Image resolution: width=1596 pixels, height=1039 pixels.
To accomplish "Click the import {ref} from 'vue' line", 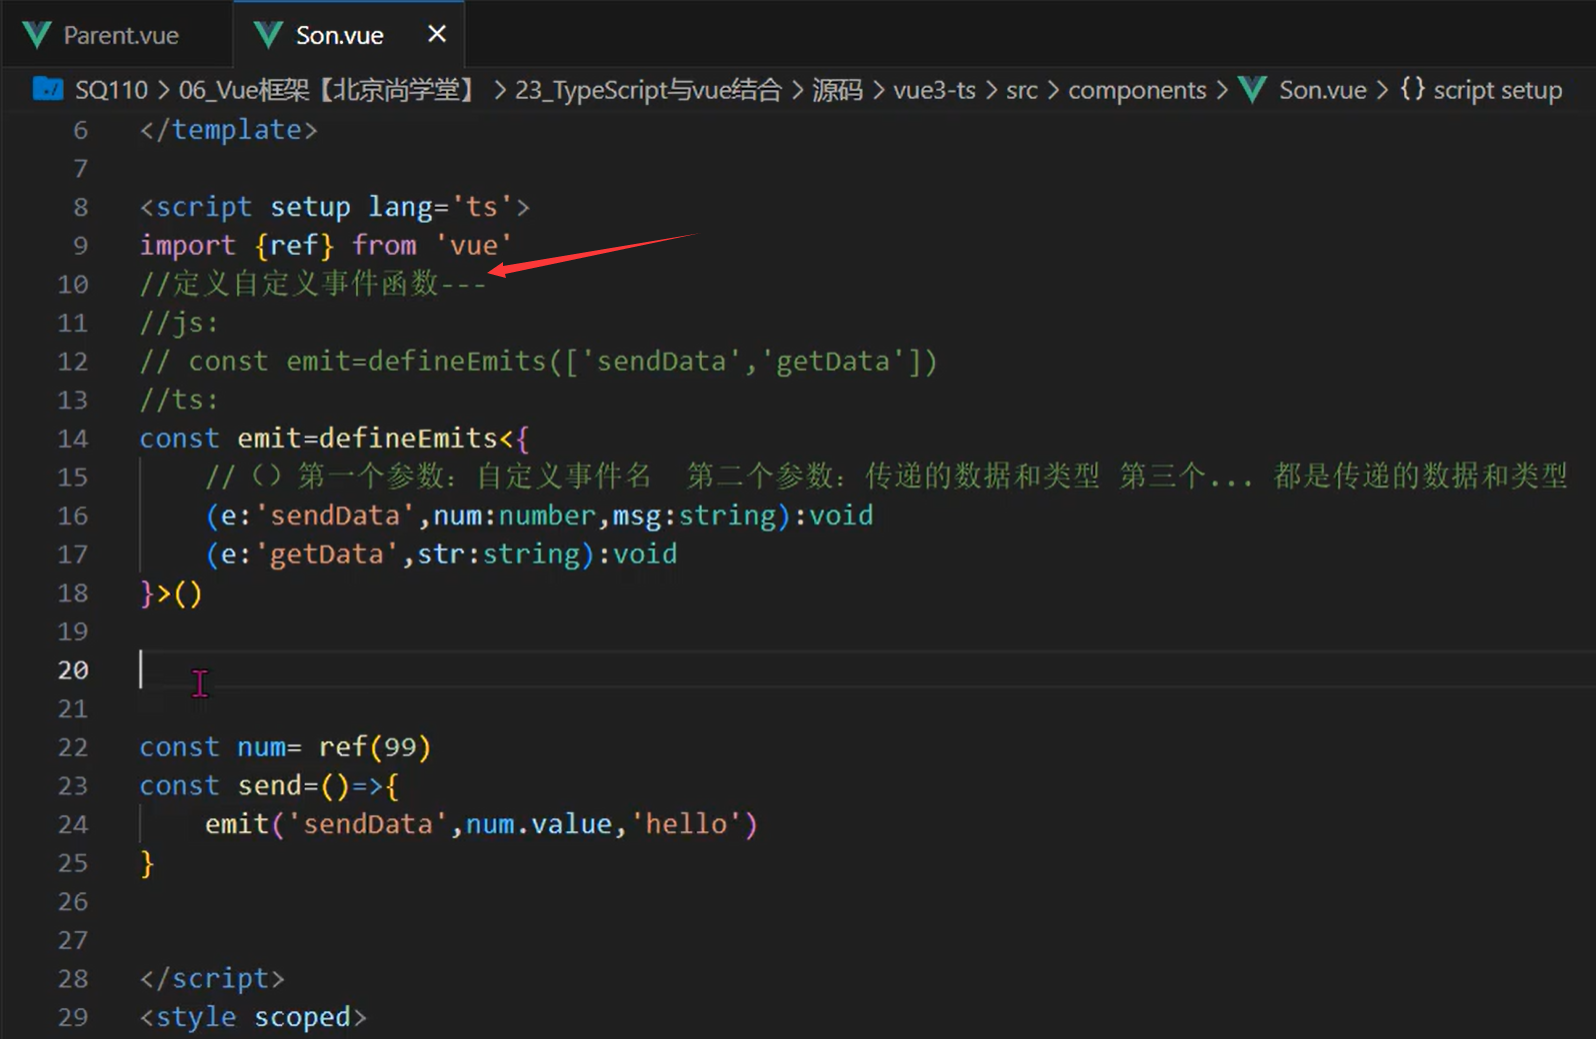I will [325, 245].
